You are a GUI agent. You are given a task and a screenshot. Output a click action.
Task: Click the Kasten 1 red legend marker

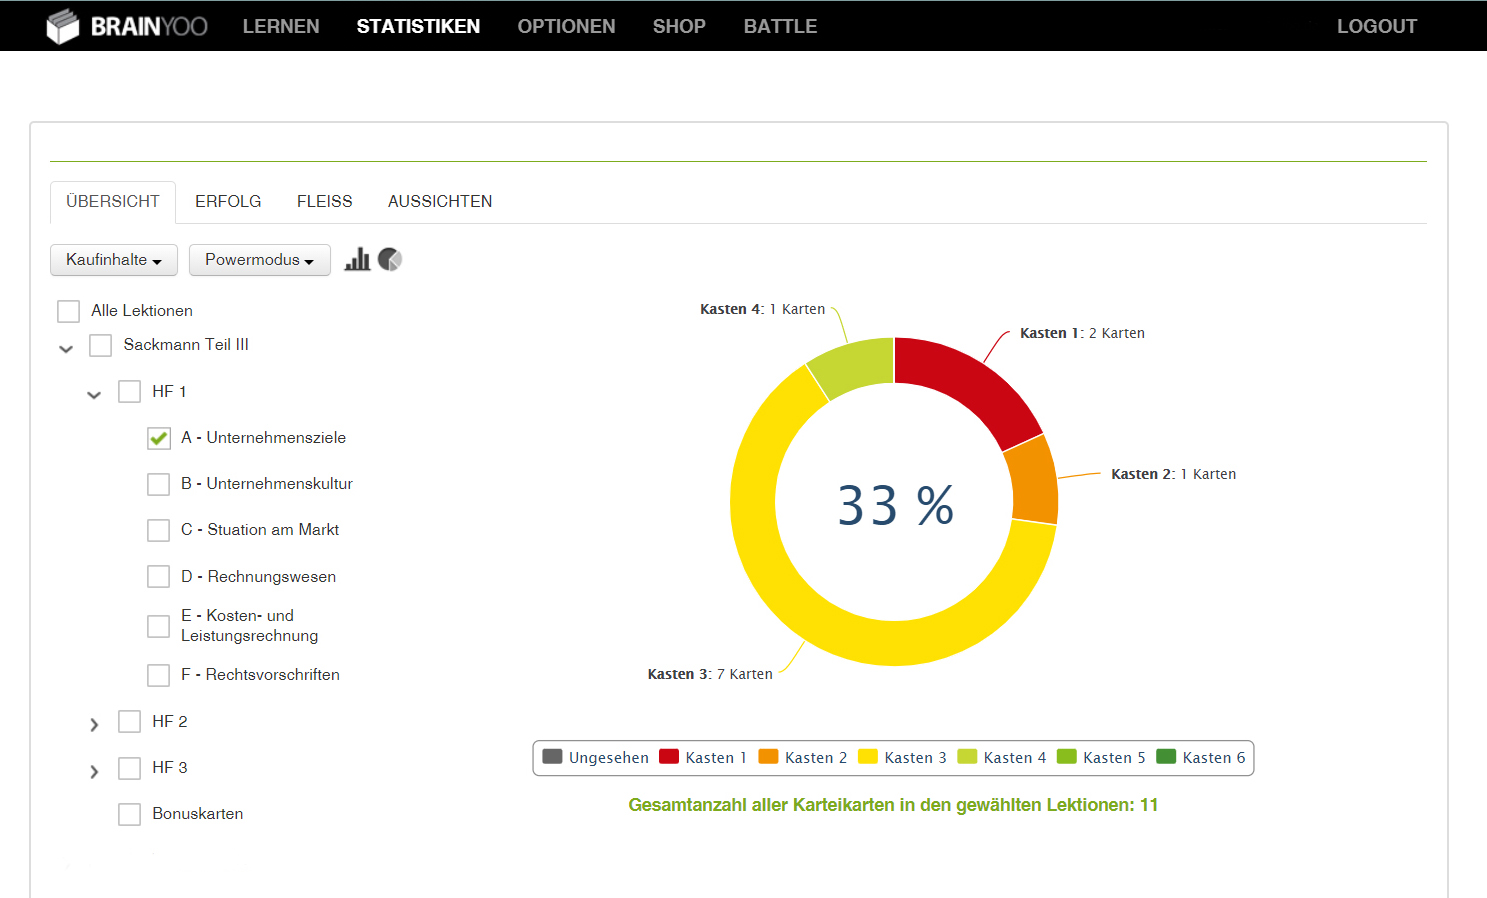[x=669, y=757]
